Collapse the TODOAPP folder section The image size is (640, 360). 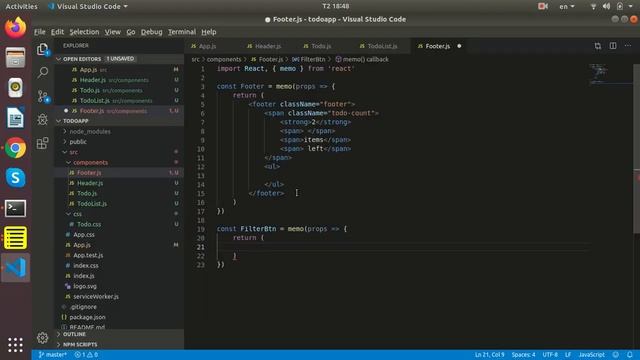[x=58, y=121]
